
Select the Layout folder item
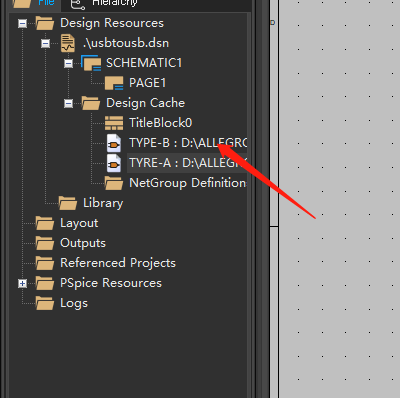[x=67, y=223]
